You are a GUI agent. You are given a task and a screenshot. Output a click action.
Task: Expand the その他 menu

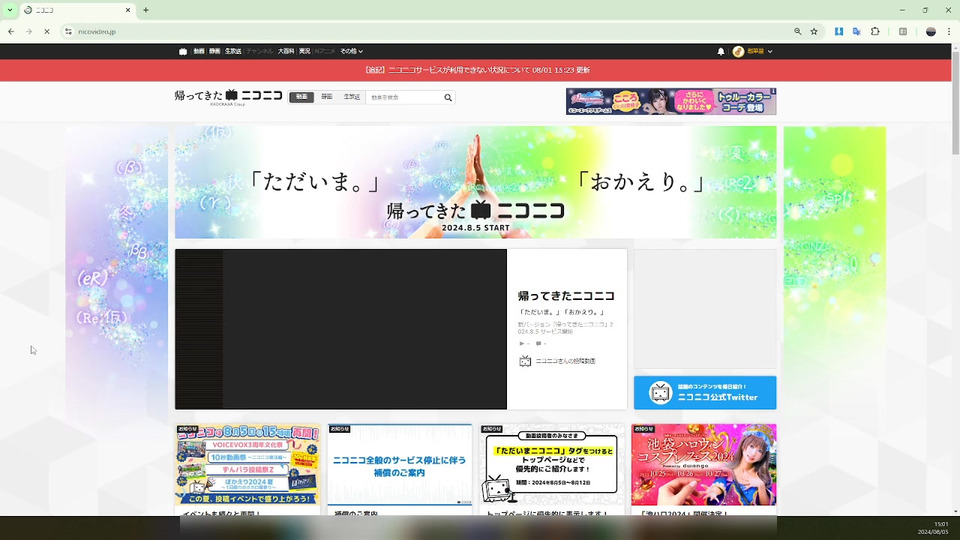tap(351, 51)
